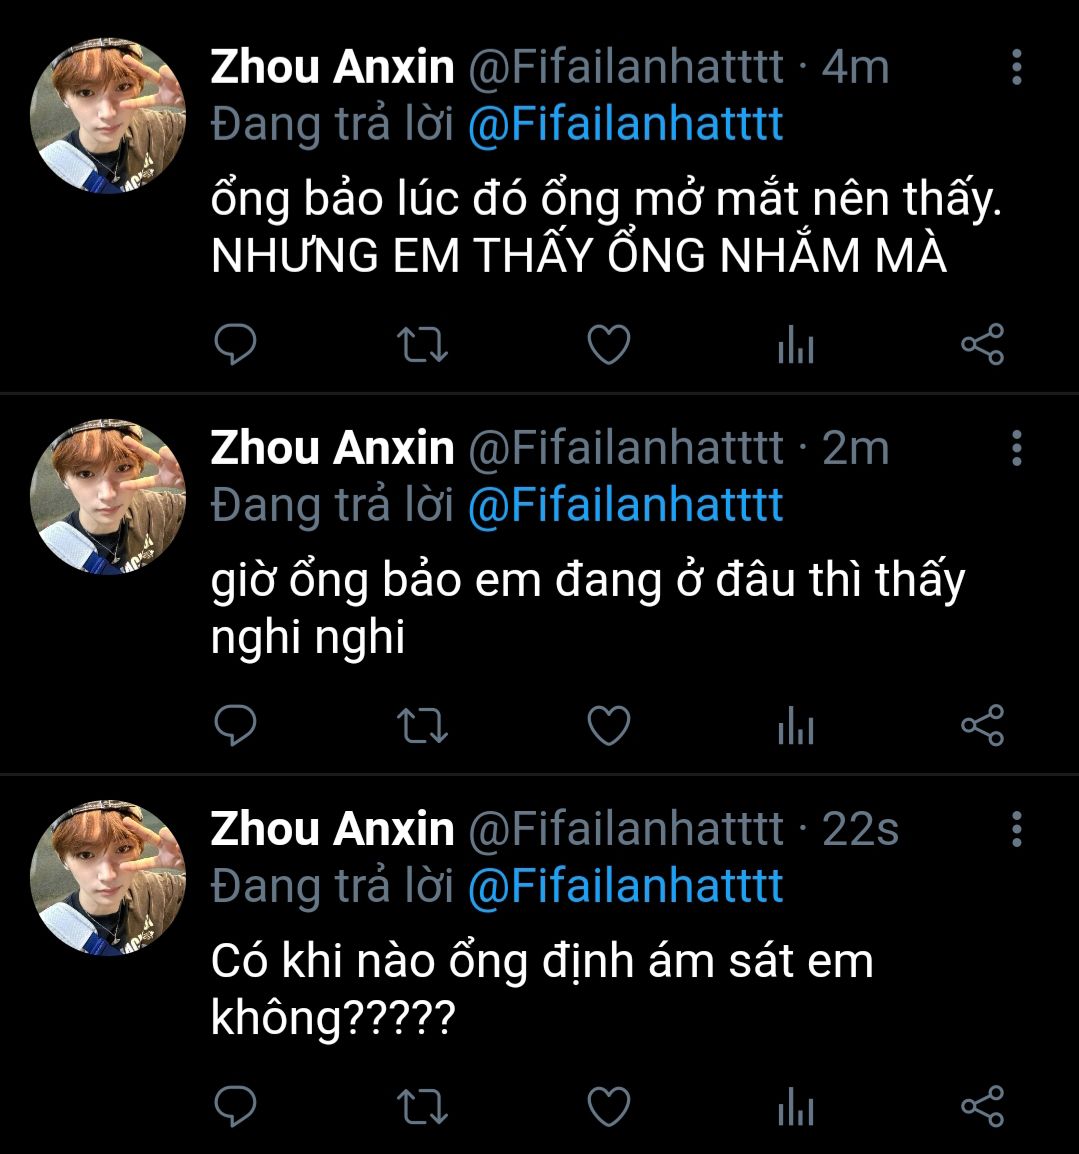Open Zhou Anxin name on the 2m tweet
Viewport: 1079px width, 1154px height.
pos(333,447)
